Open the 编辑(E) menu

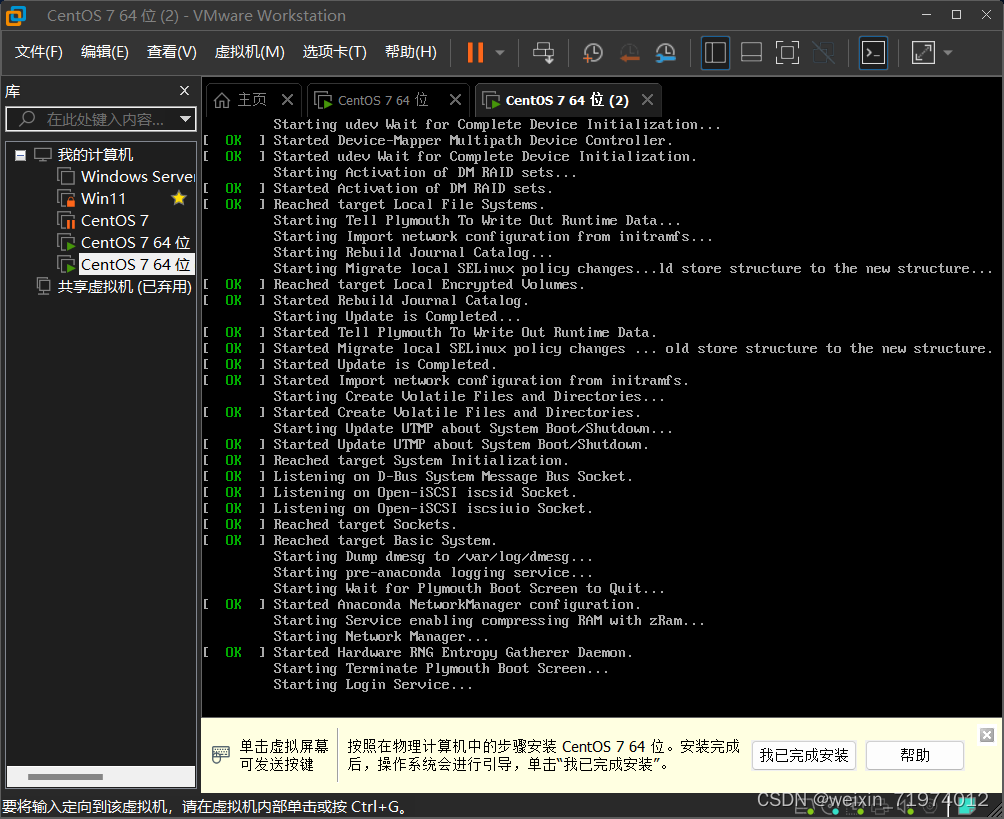click(104, 52)
